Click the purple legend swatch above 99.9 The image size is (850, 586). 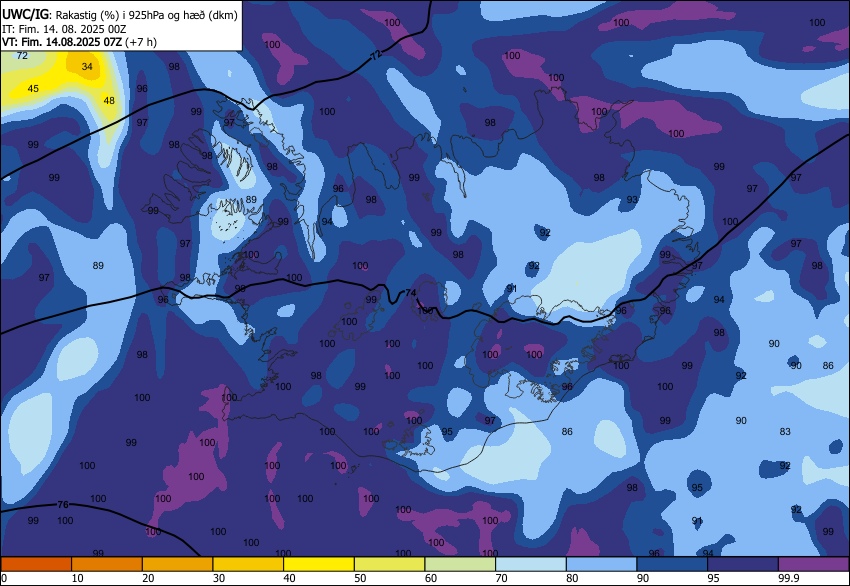coord(814,564)
